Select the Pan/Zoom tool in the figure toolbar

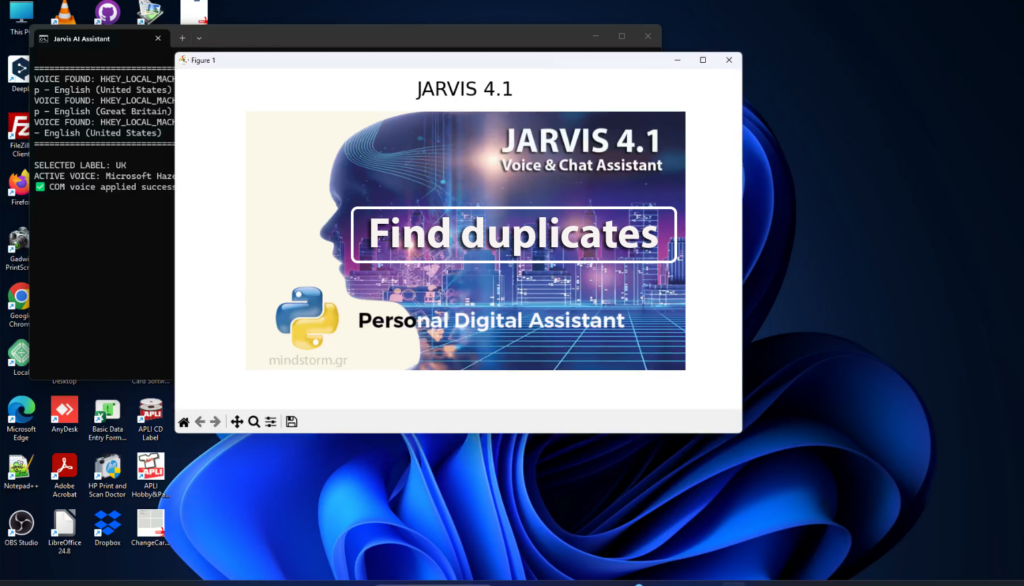pyautogui.click(x=236, y=421)
